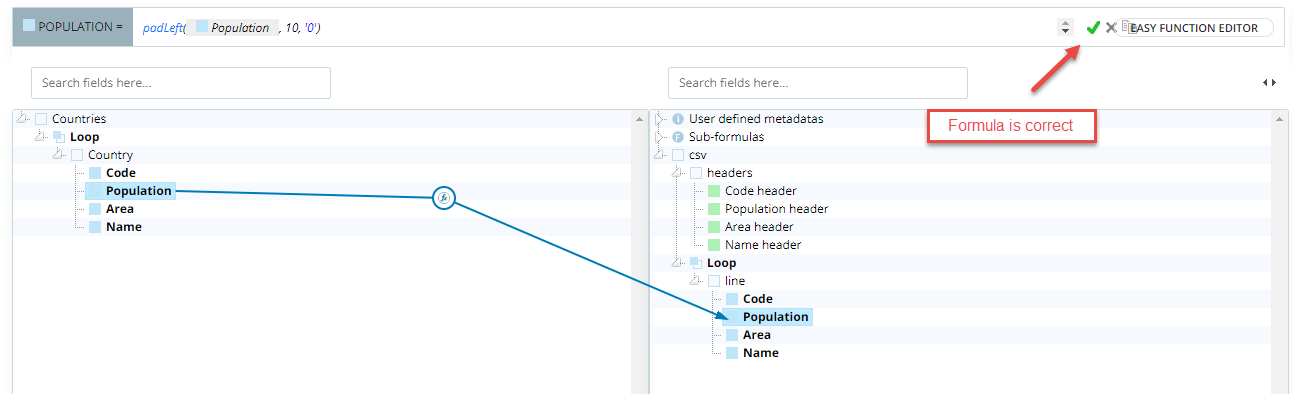Click the User defined metadatas info icon
This screenshot has width=1294, height=394.
[x=677, y=119]
